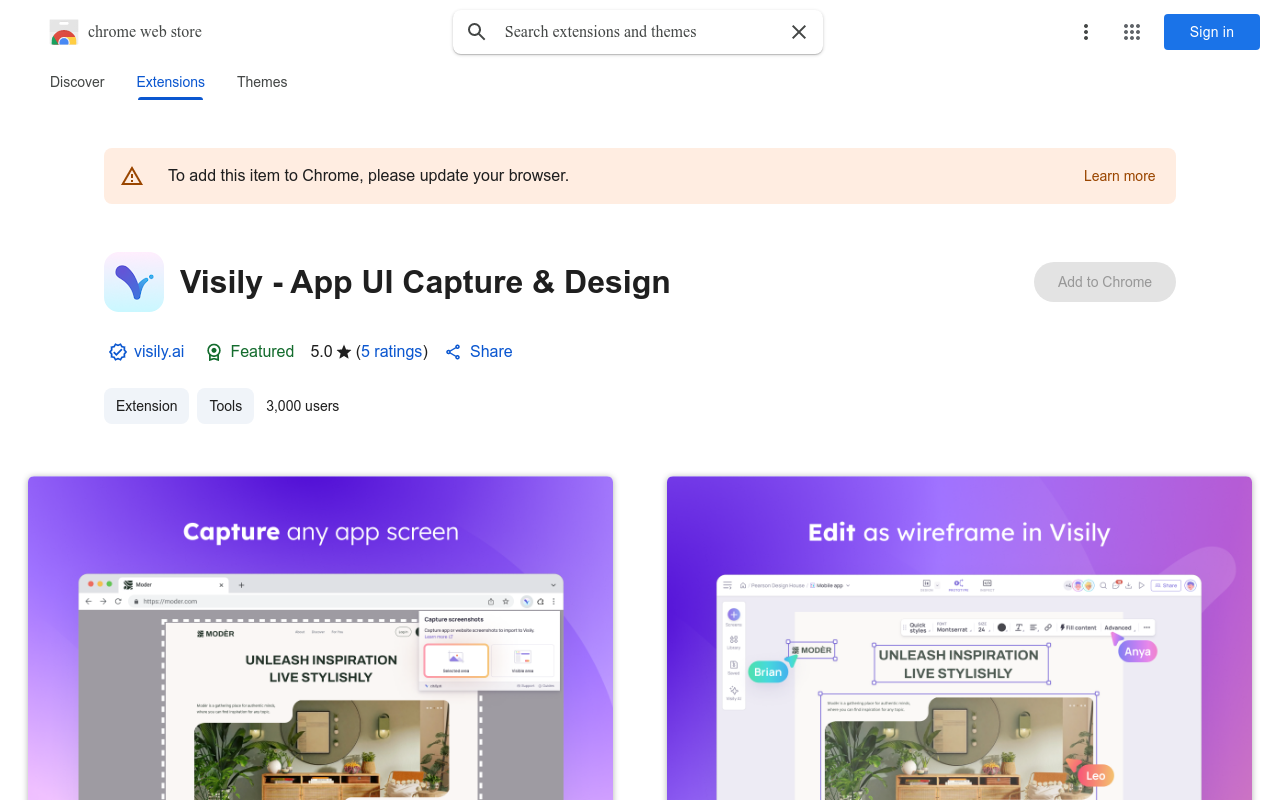
Task: Click the Visily extension logo icon
Action: coord(134,282)
